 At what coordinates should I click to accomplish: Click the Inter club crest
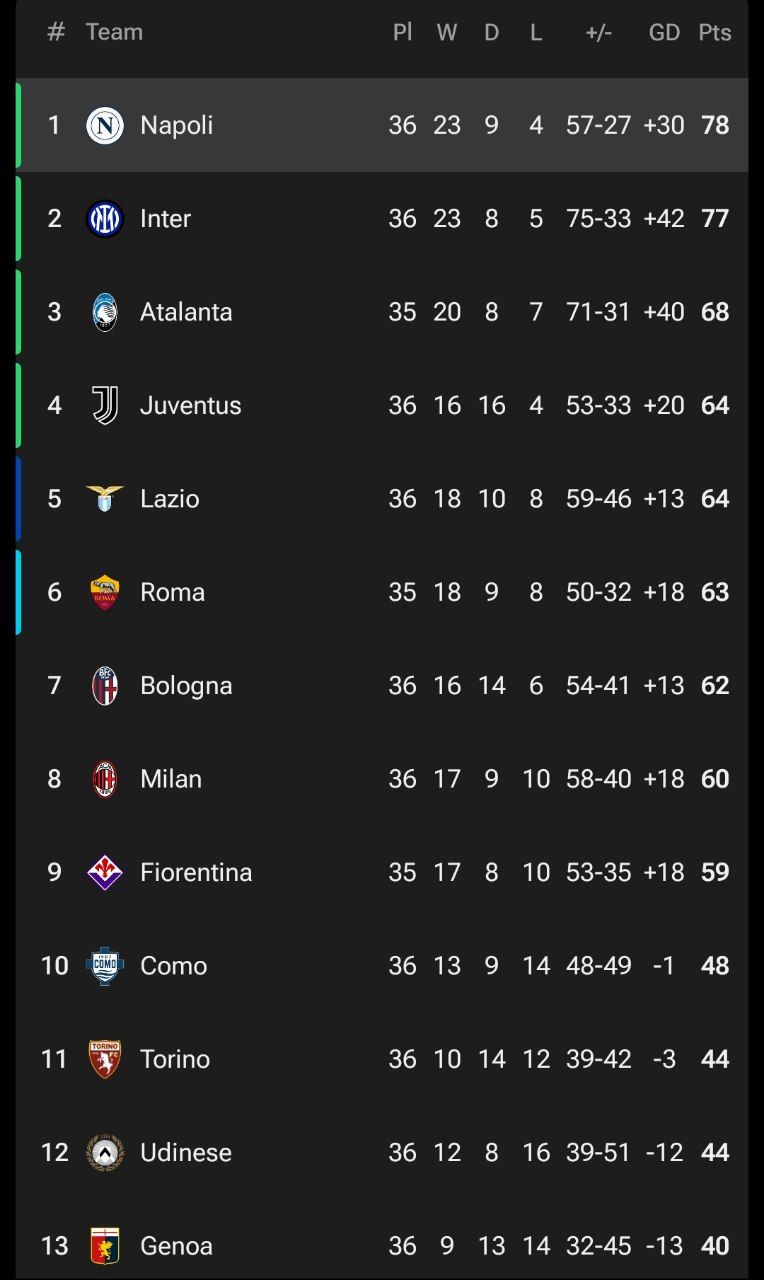105,218
